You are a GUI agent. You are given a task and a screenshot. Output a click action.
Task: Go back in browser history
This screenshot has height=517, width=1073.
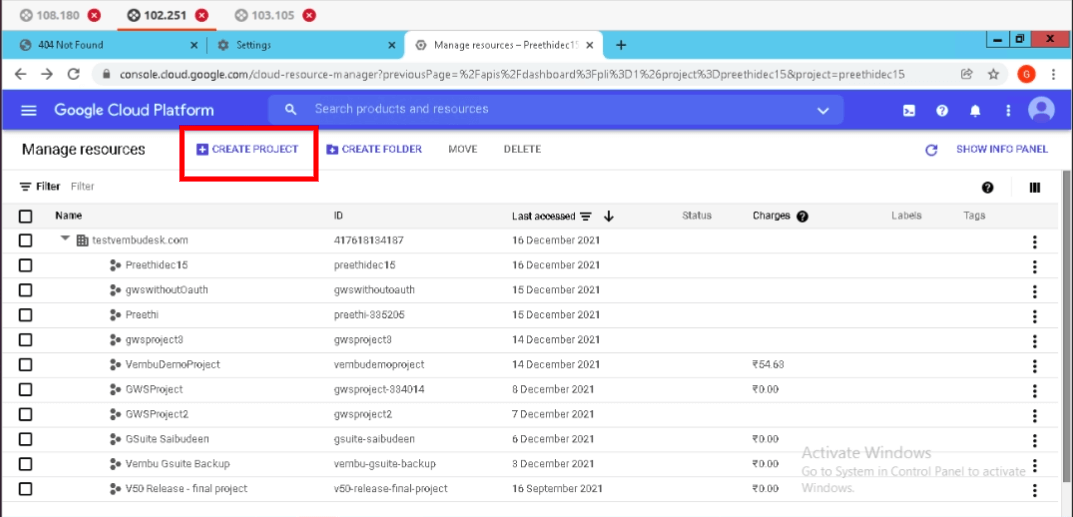click(21, 74)
